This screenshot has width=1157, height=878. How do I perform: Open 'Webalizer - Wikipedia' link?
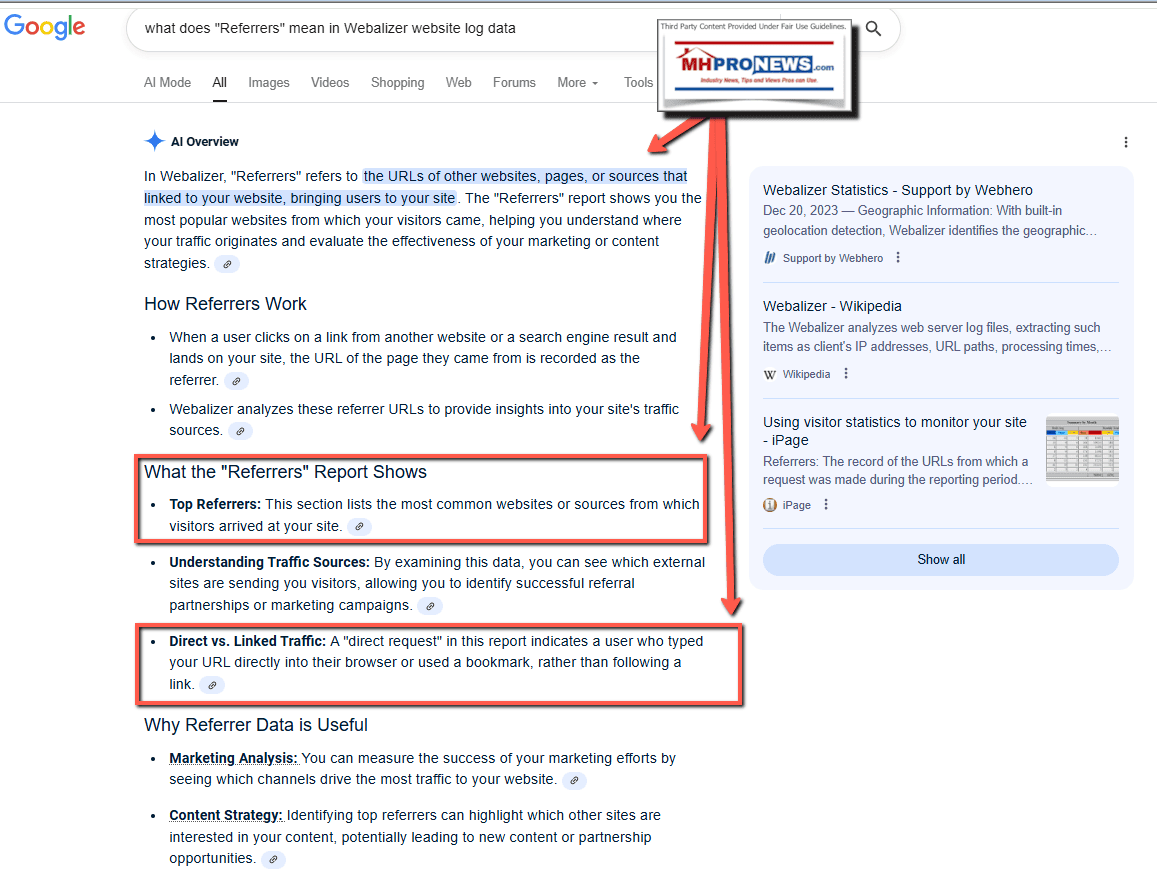(x=832, y=306)
